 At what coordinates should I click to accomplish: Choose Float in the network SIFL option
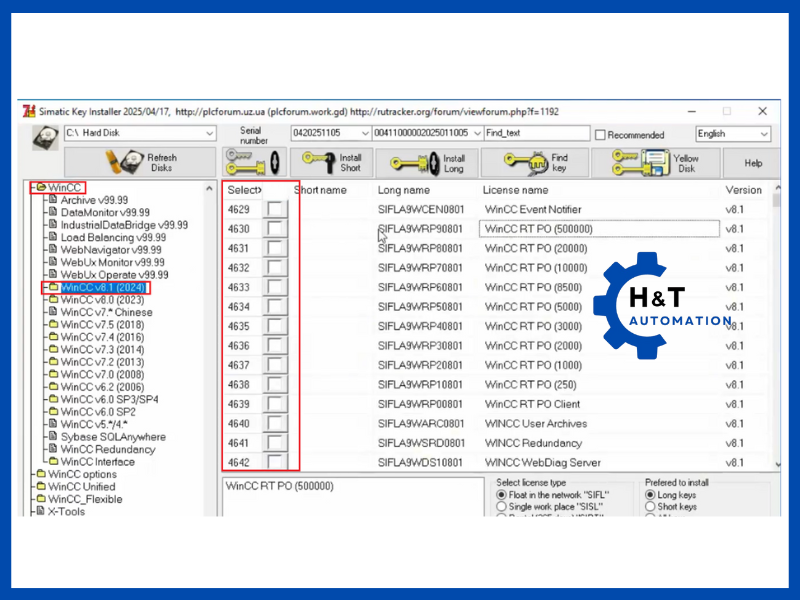(x=502, y=495)
